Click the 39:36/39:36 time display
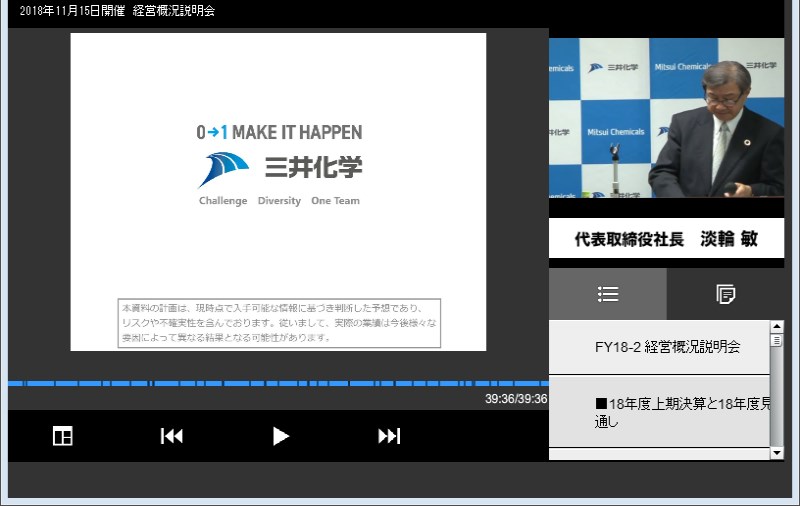 pyautogui.click(x=516, y=399)
